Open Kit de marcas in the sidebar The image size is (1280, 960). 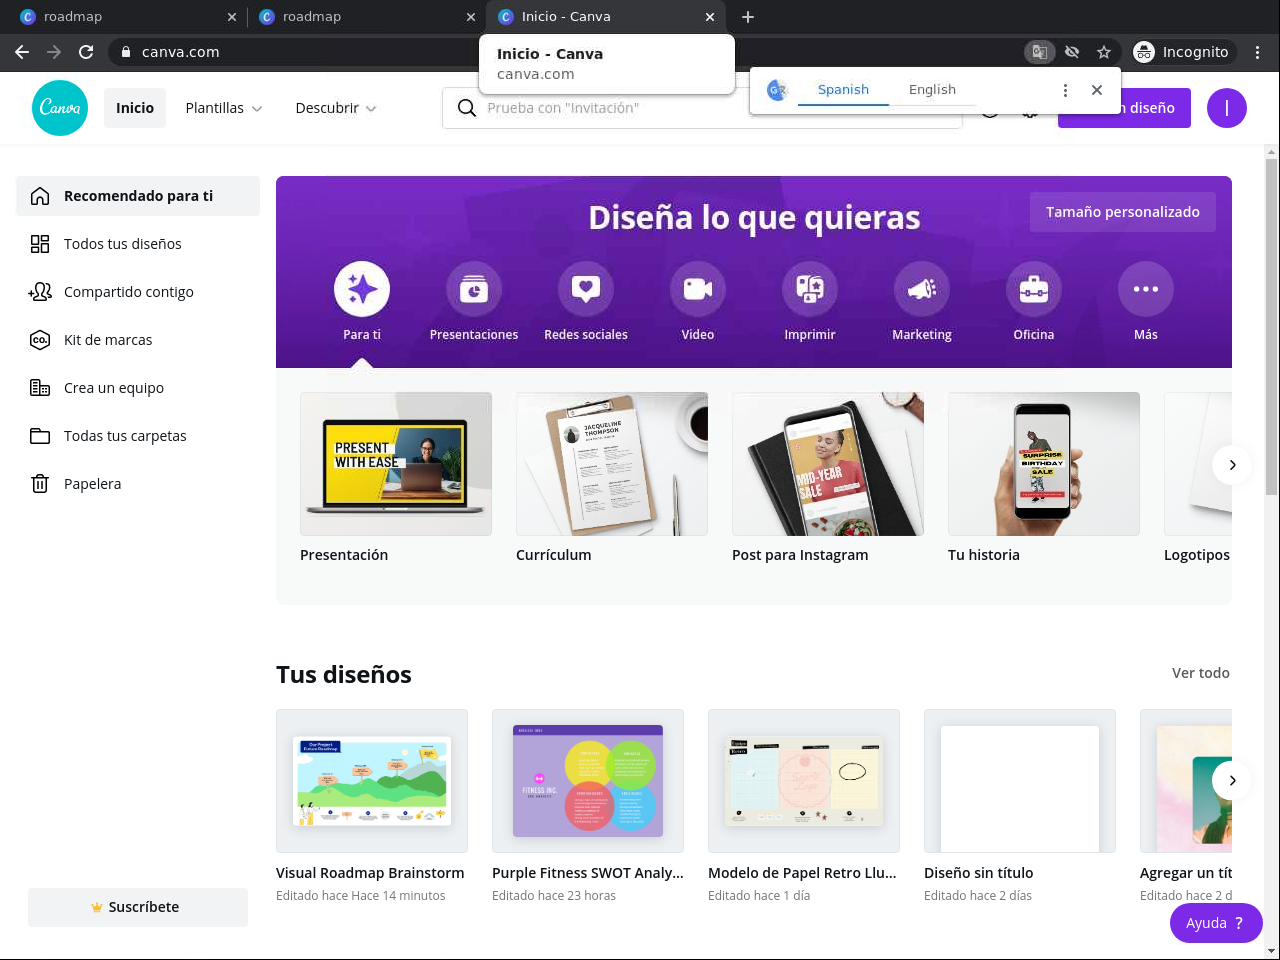click(138, 340)
